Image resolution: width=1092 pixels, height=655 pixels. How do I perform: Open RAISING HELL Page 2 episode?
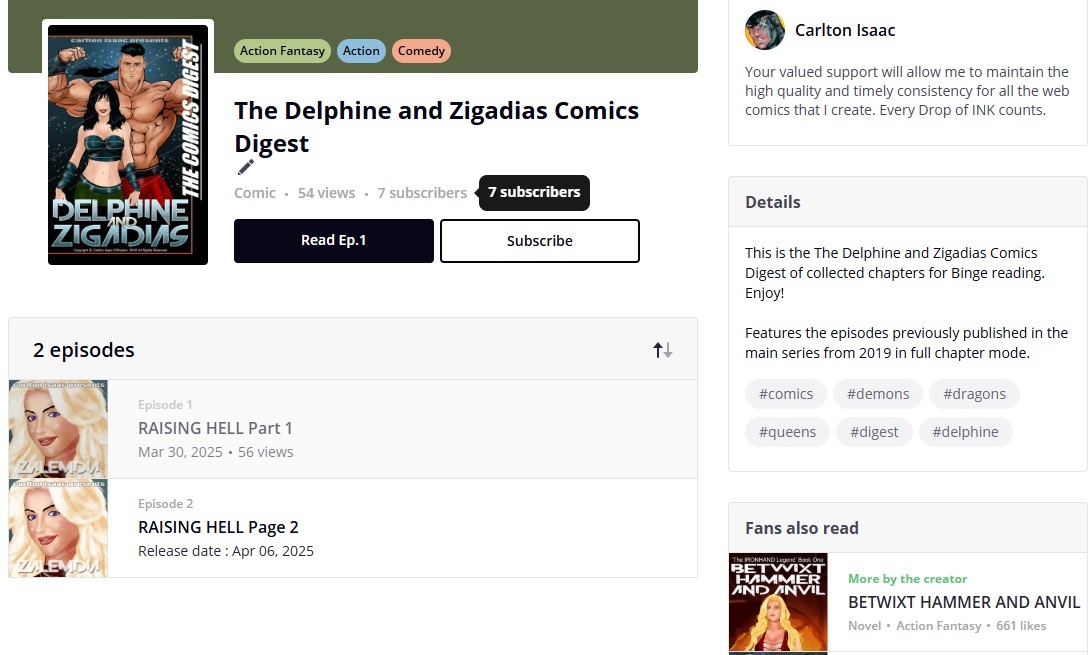pos(218,527)
